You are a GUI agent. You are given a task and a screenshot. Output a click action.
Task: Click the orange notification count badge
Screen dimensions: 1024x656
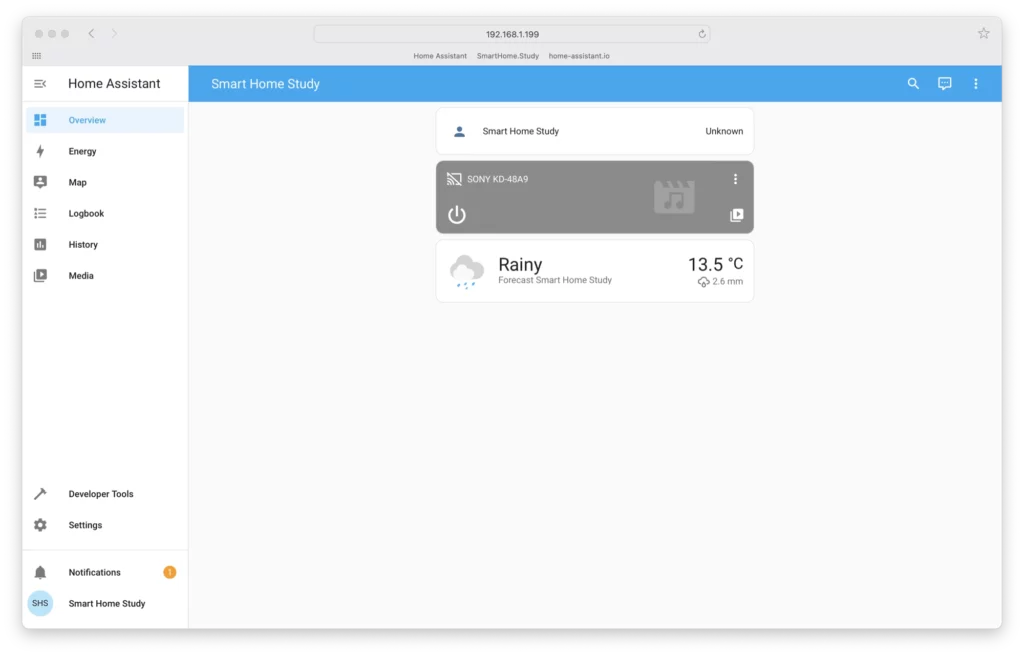tap(170, 572)
